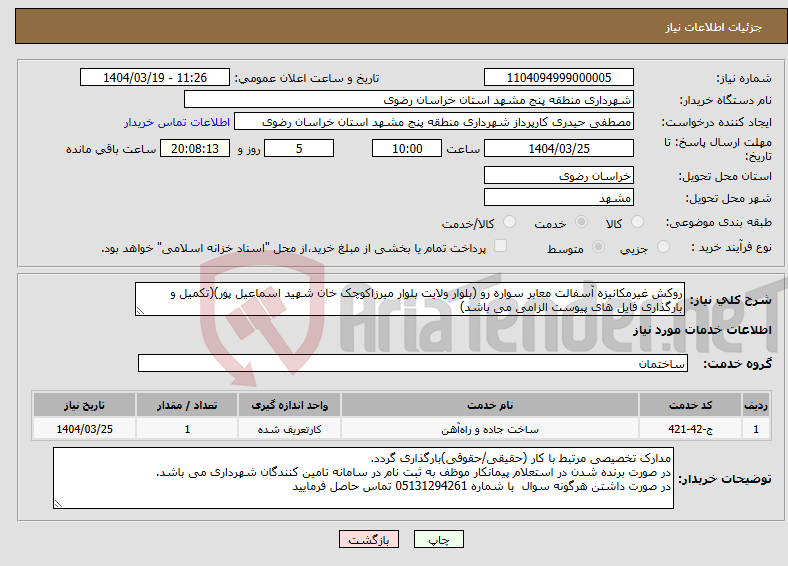This screenshot has width=788, height=566.
Task: Open the اطلاعات تماس خریدار link
Action: click(x=177, y=122)
